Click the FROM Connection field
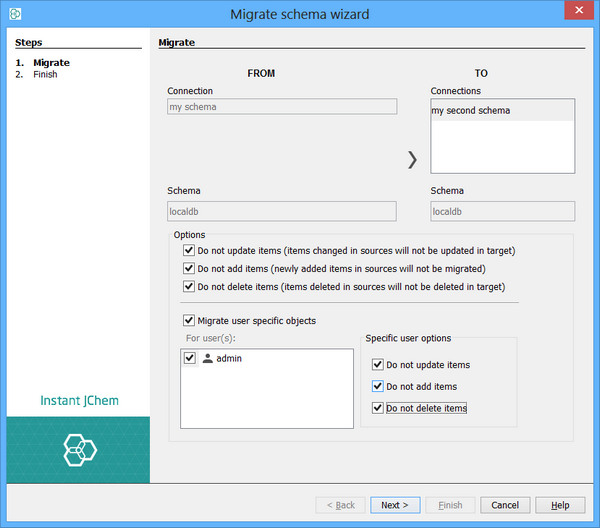600x528 pixels. 282,107
